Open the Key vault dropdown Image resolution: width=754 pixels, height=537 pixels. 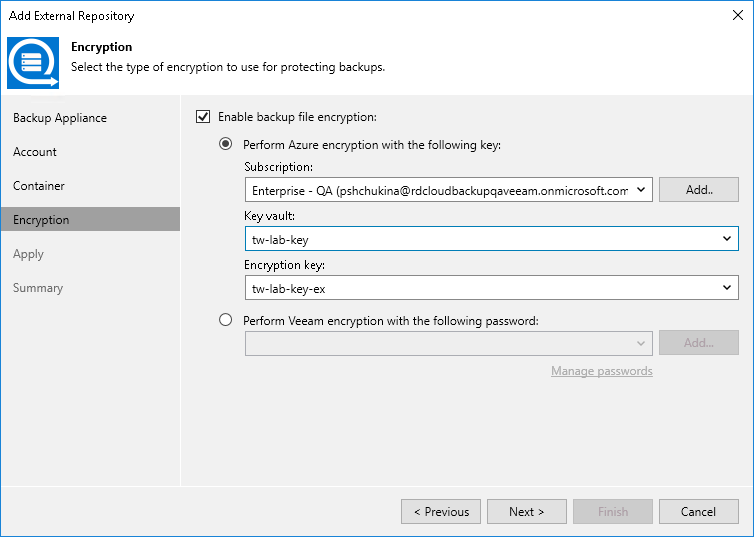click(x=491, y=239)
